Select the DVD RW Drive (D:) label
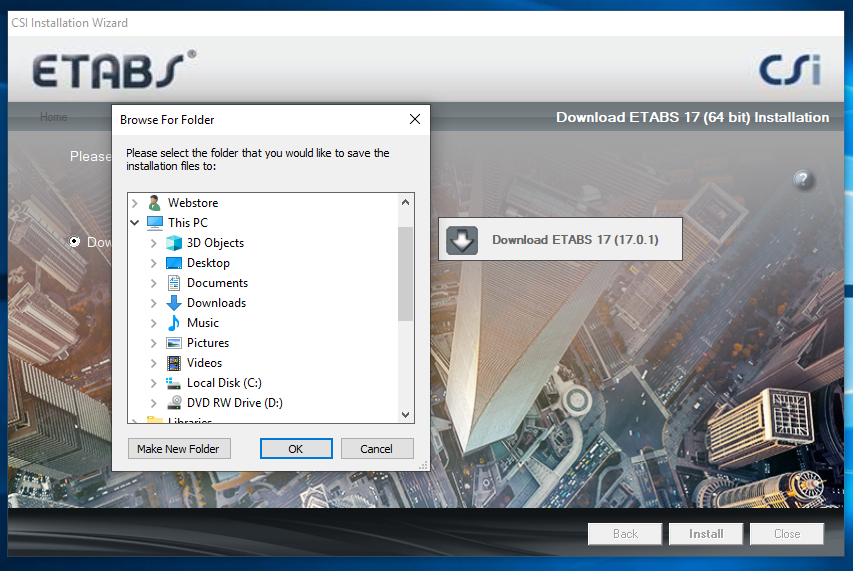 coord(234,403)
